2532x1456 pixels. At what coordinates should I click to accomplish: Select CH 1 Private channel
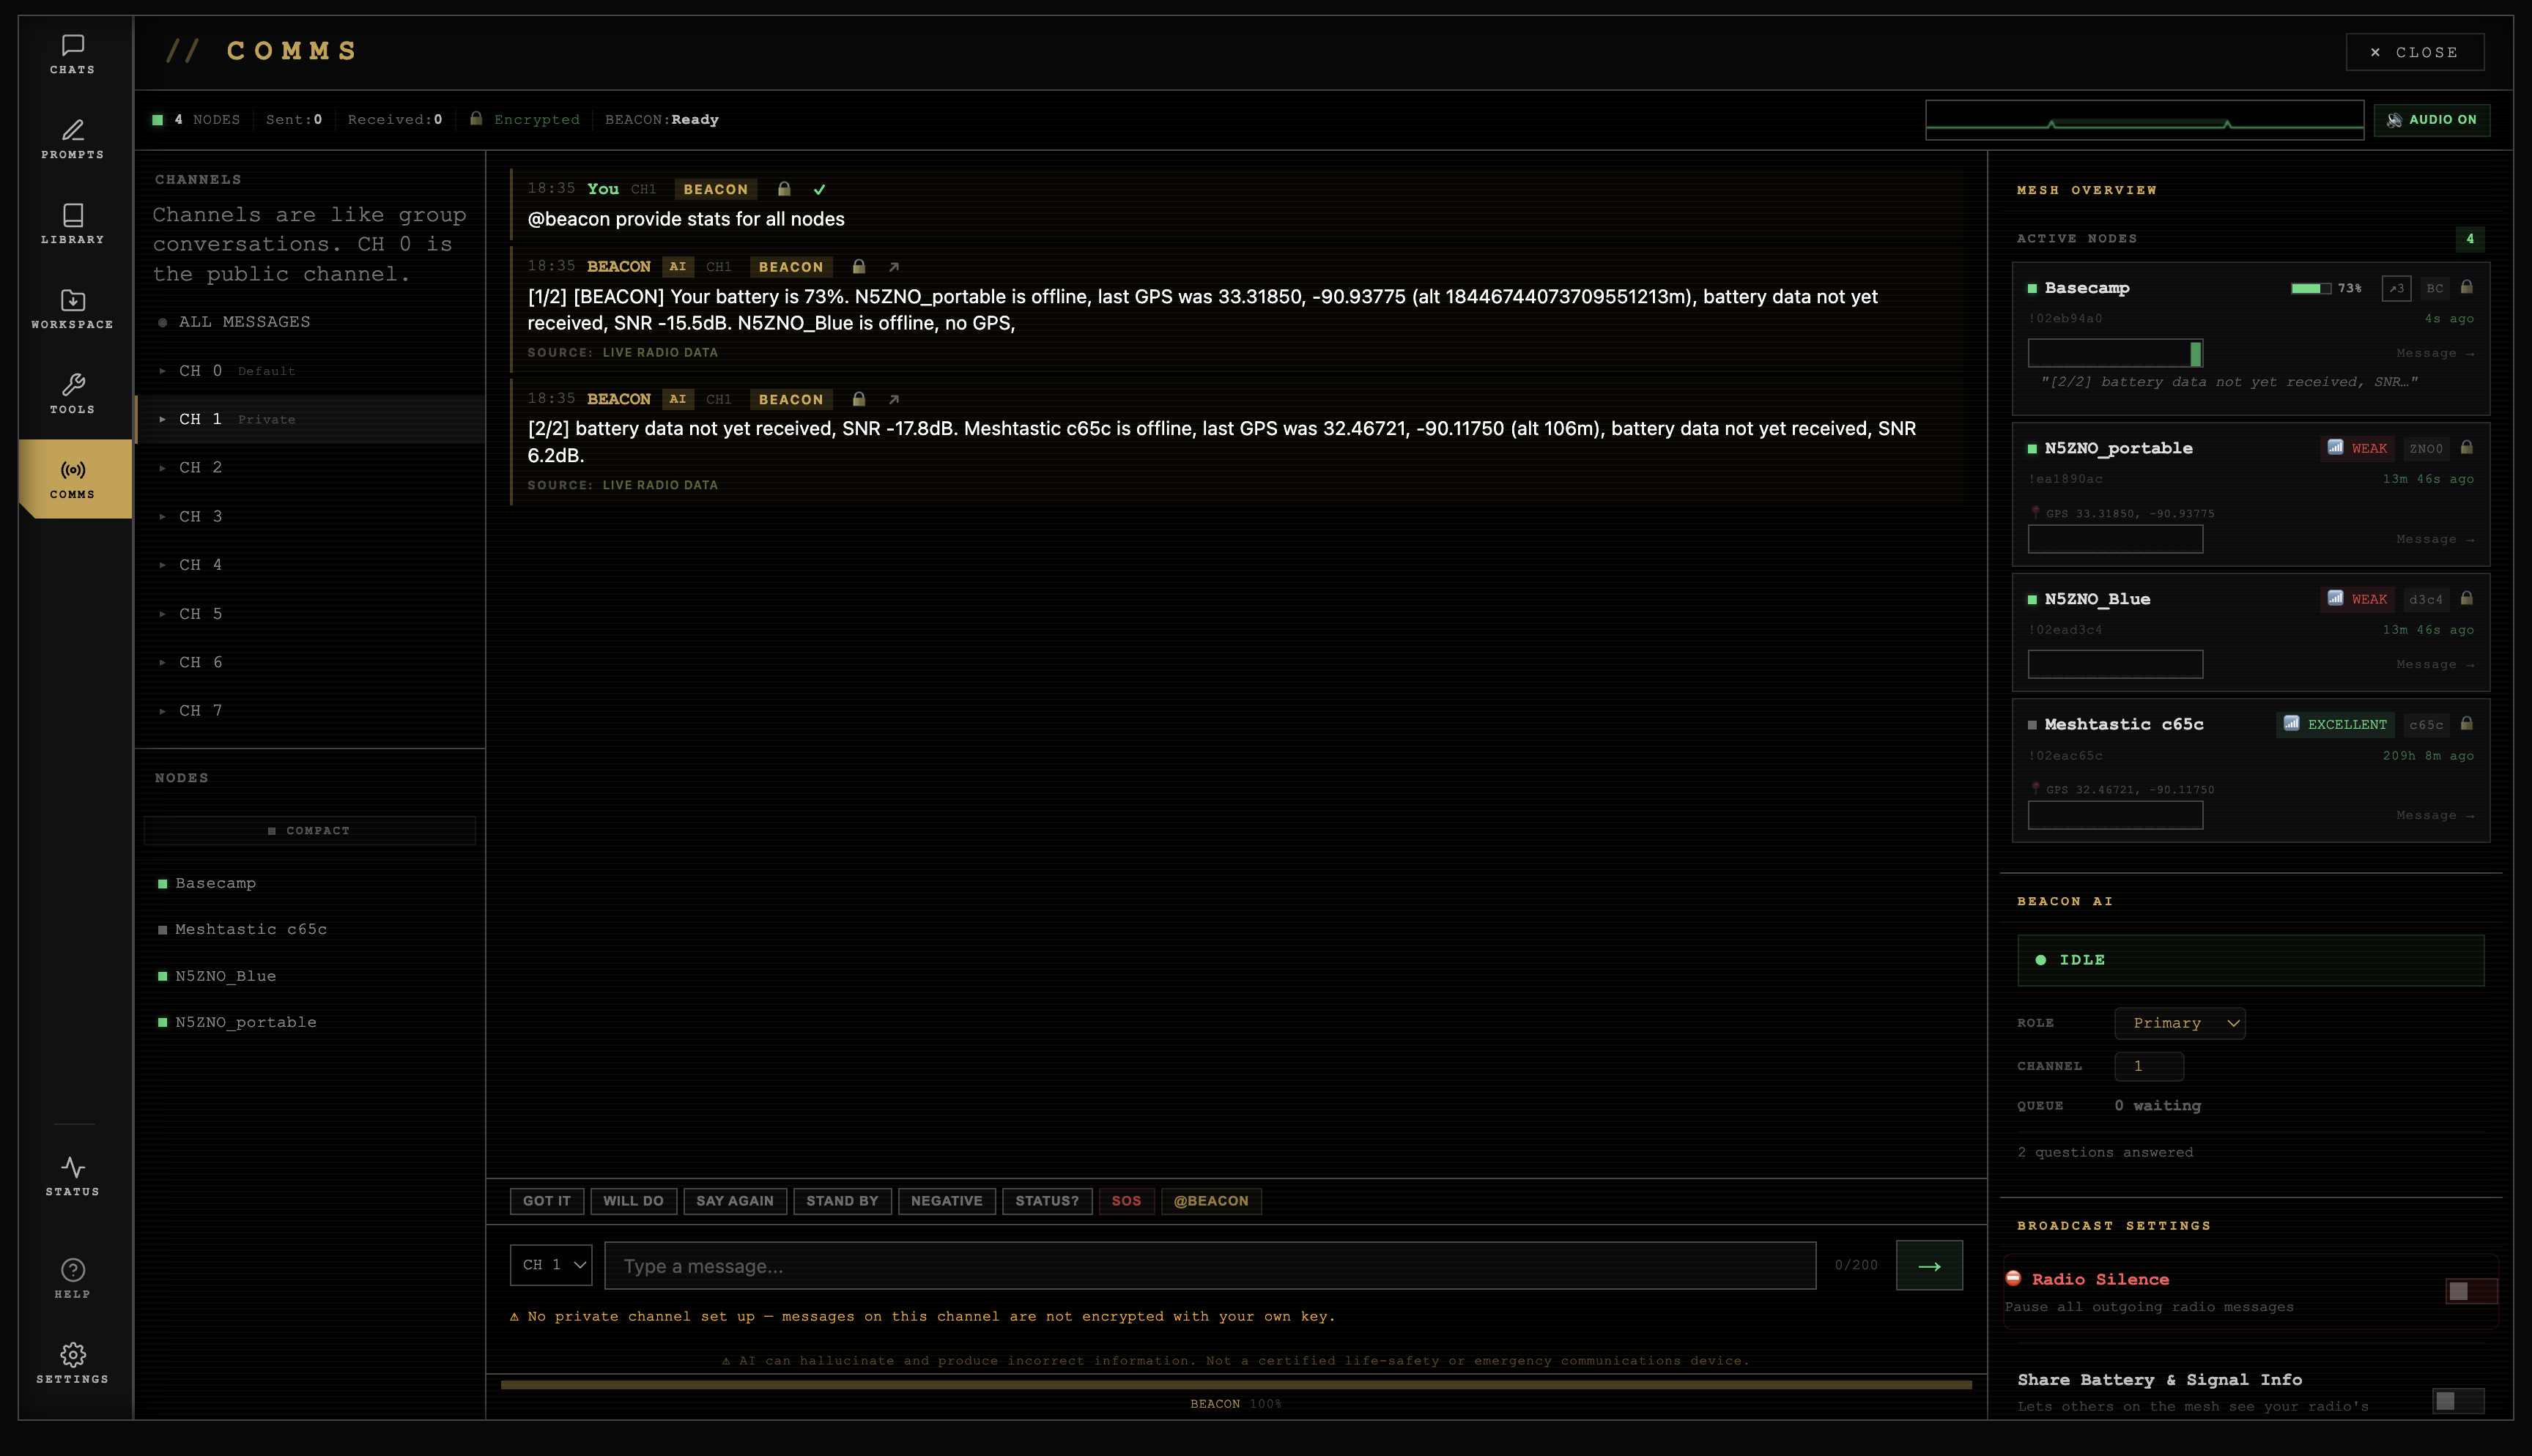point(310,419)
